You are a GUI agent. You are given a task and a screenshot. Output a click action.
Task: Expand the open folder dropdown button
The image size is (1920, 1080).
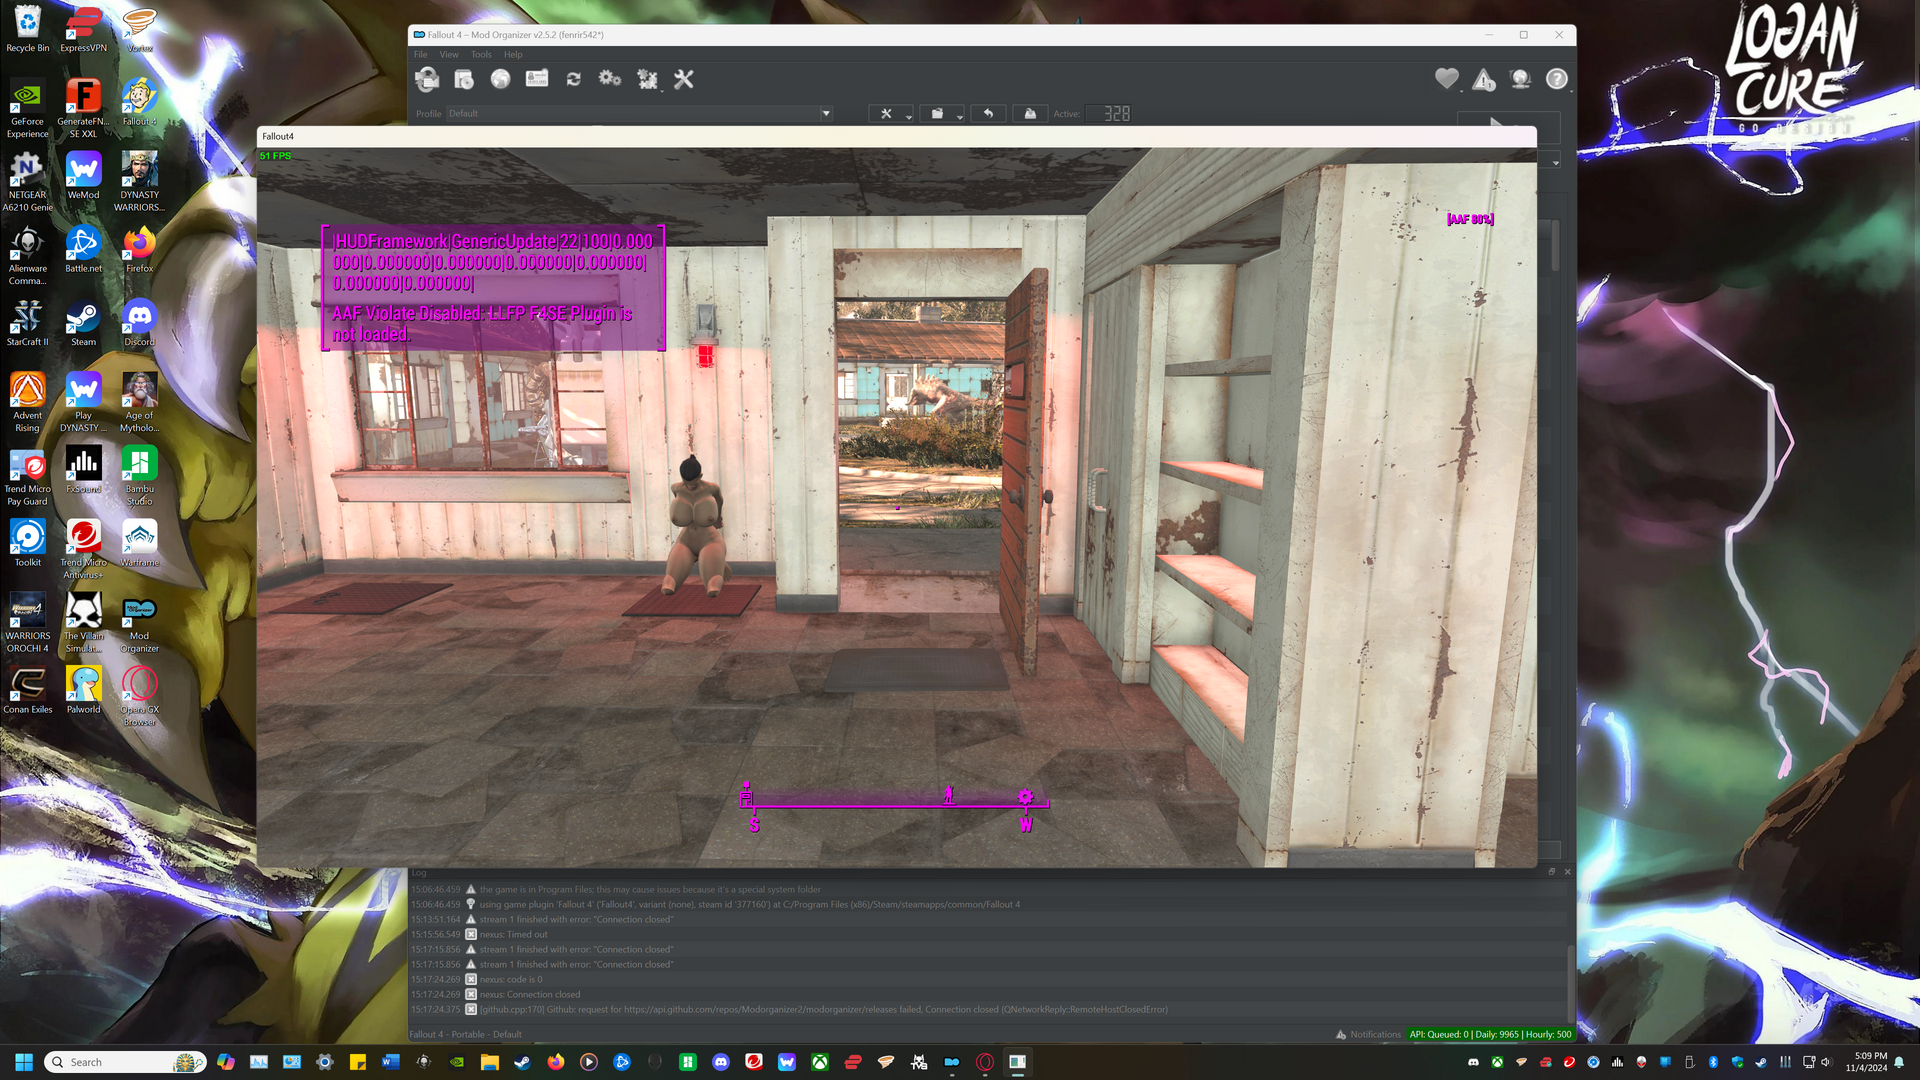pyautogui.click(x=942, y=114)
